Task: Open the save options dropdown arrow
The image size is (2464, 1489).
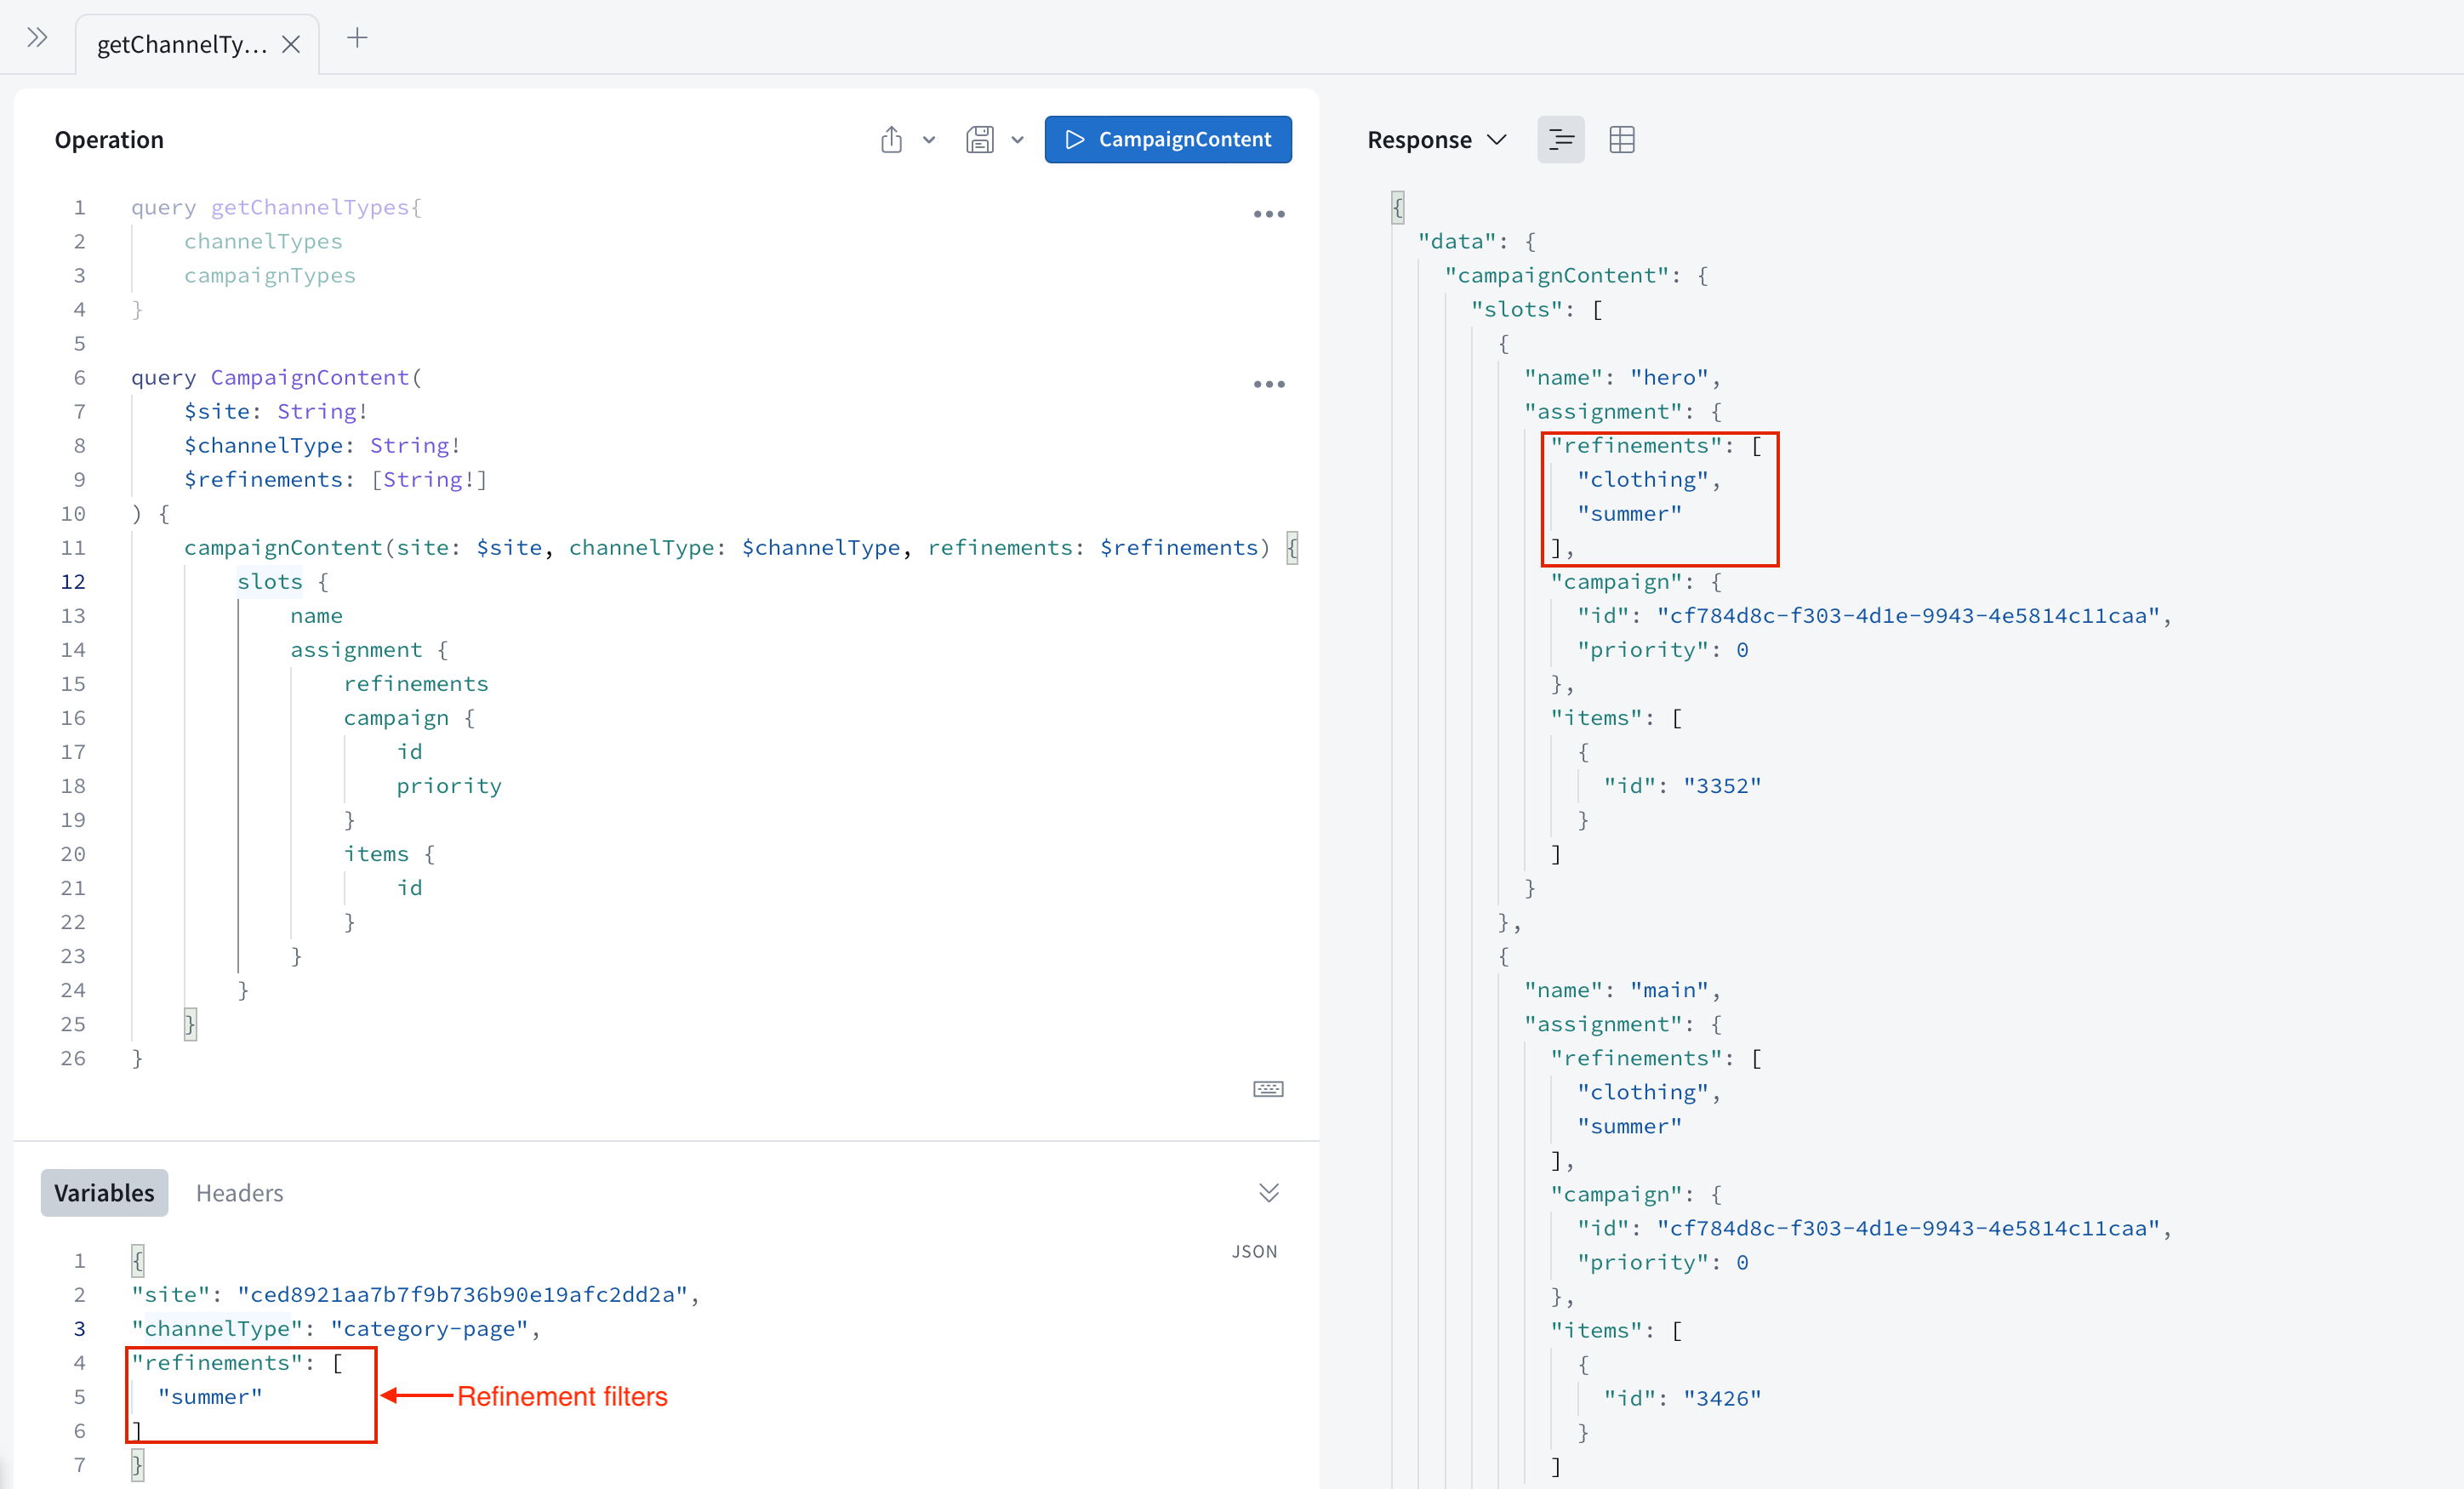Action: pyautogui.click(x=1017, y=140)
